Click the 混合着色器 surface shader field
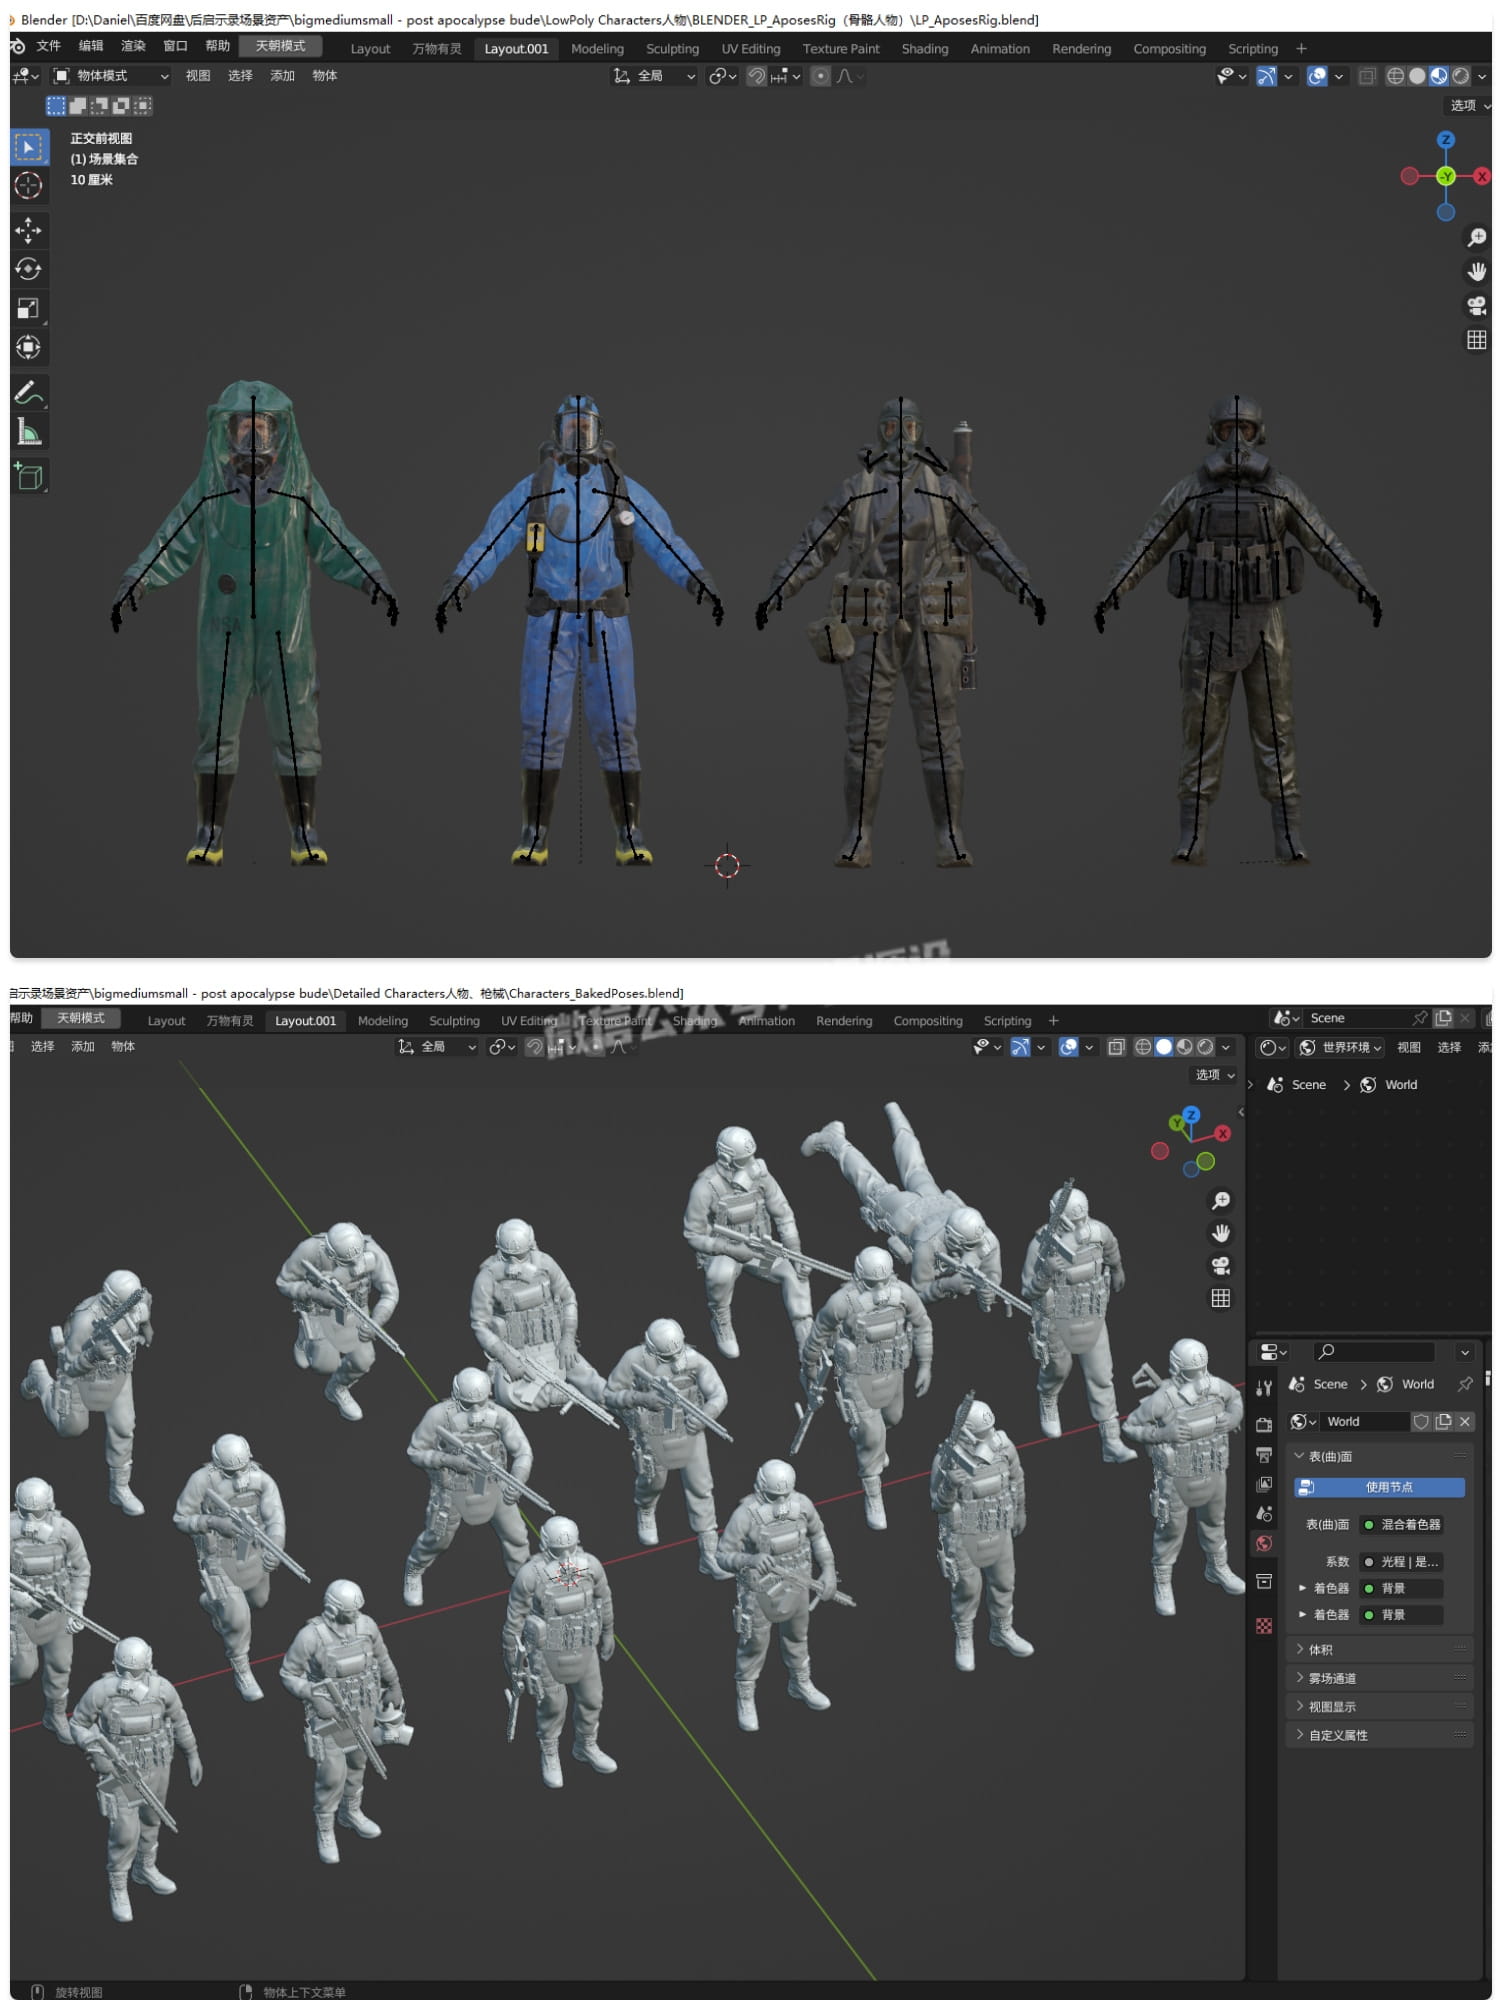Screen dimensions: 1500x2000 1399,1524
